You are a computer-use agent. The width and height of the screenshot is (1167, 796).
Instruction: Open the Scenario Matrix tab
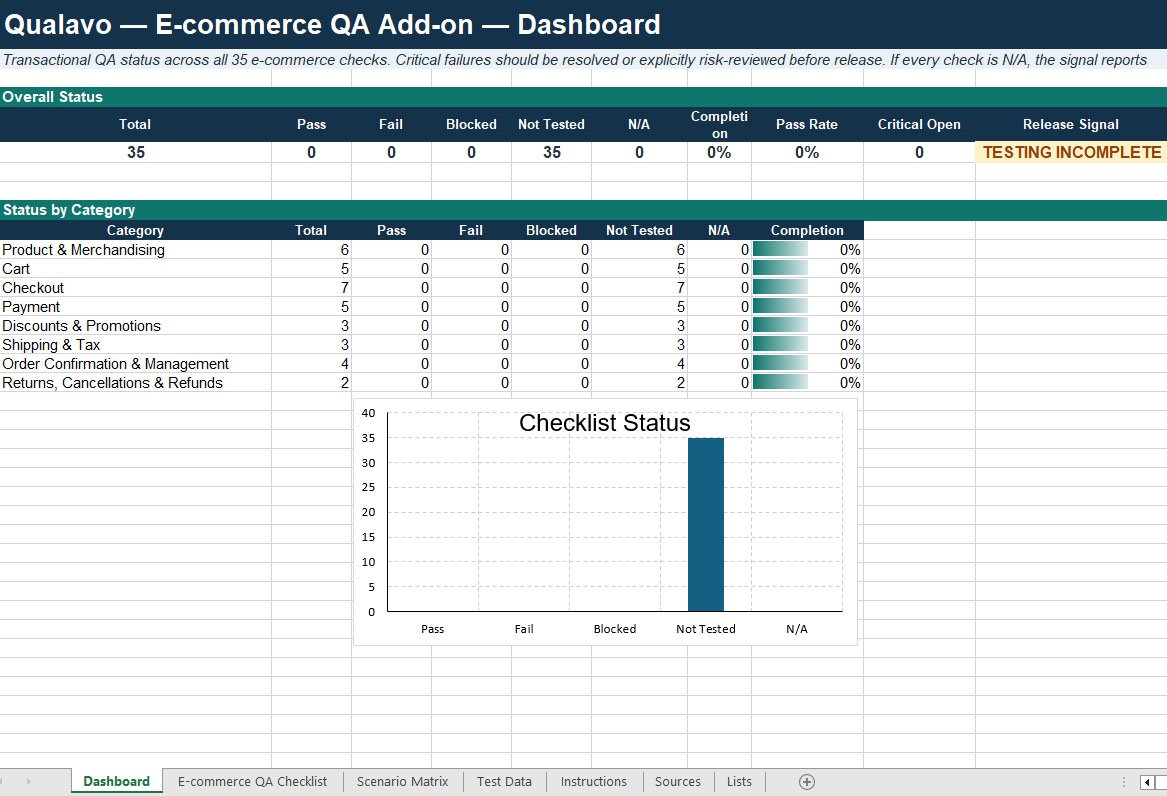click(x=403, y=781)
